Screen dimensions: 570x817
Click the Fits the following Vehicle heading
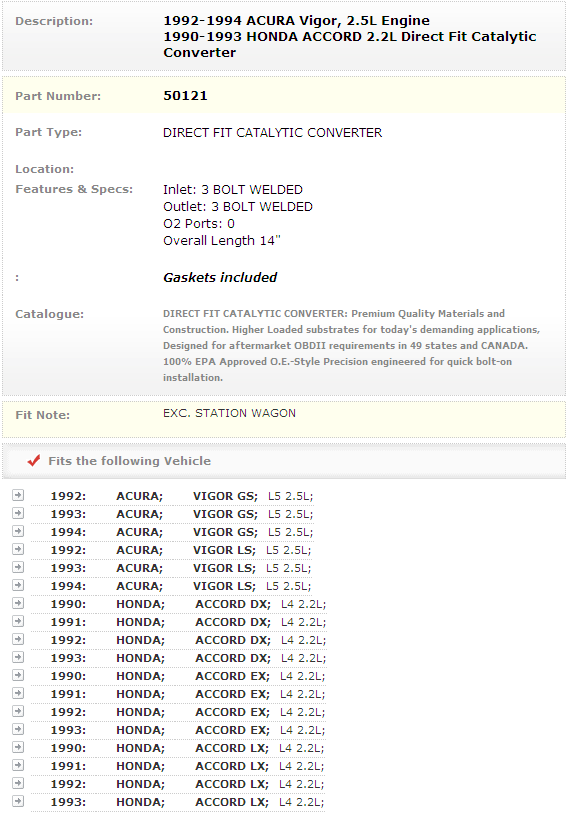tap(130, 461)
